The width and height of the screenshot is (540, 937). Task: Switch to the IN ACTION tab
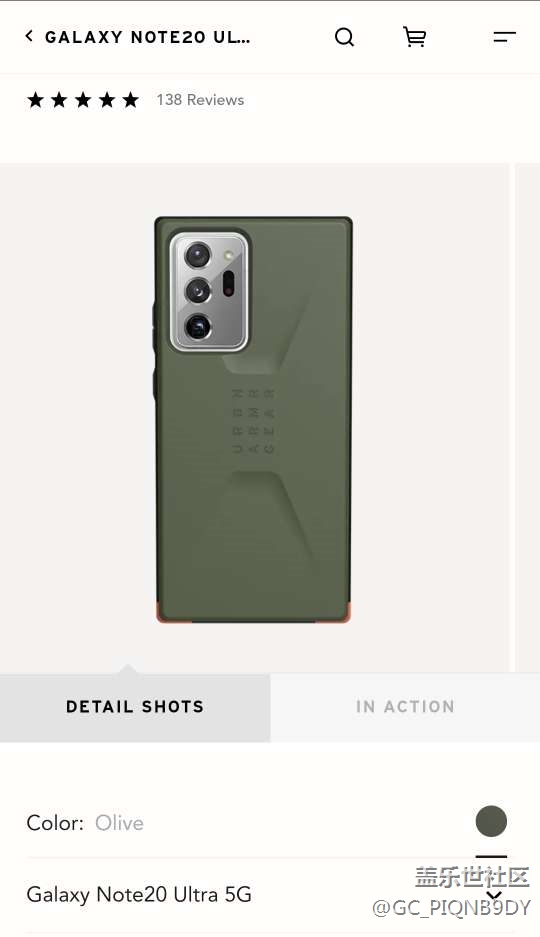click(405, 707)
